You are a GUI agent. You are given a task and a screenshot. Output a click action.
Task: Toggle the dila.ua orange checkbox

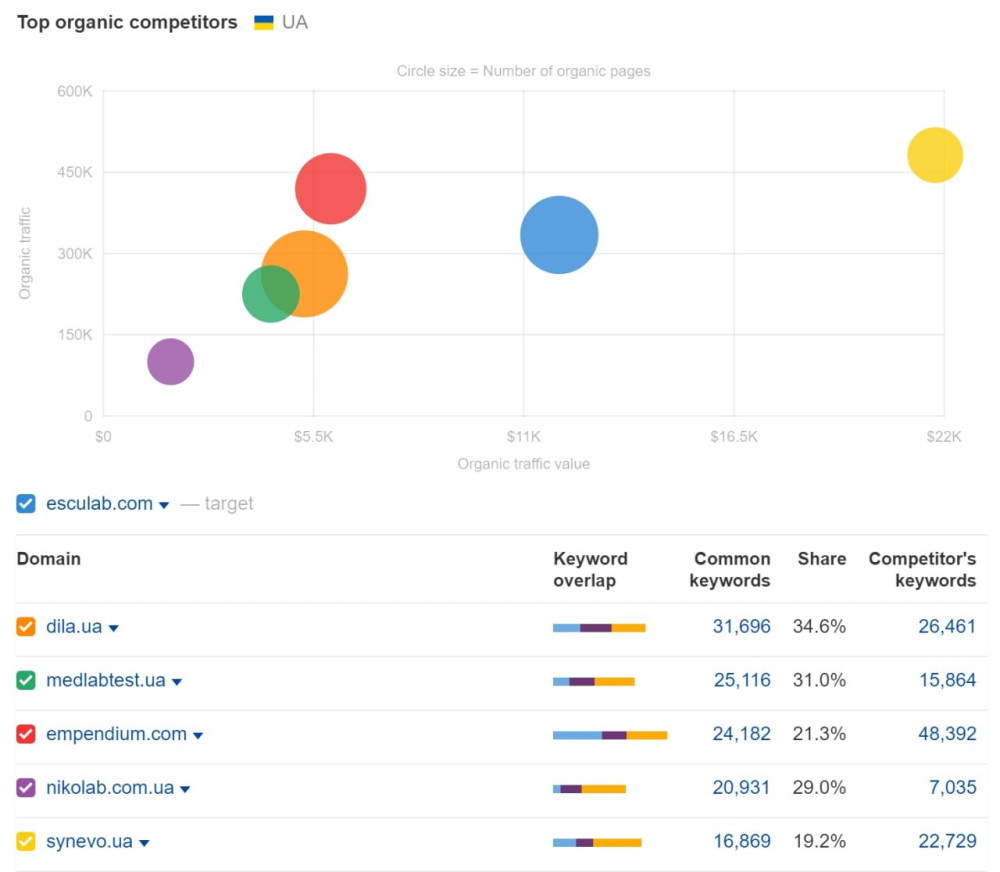point(26,626)
